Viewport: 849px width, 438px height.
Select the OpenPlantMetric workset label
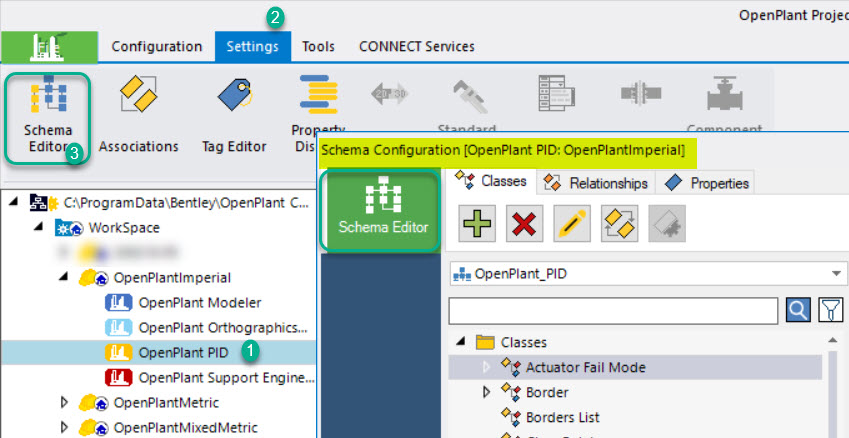166,402
